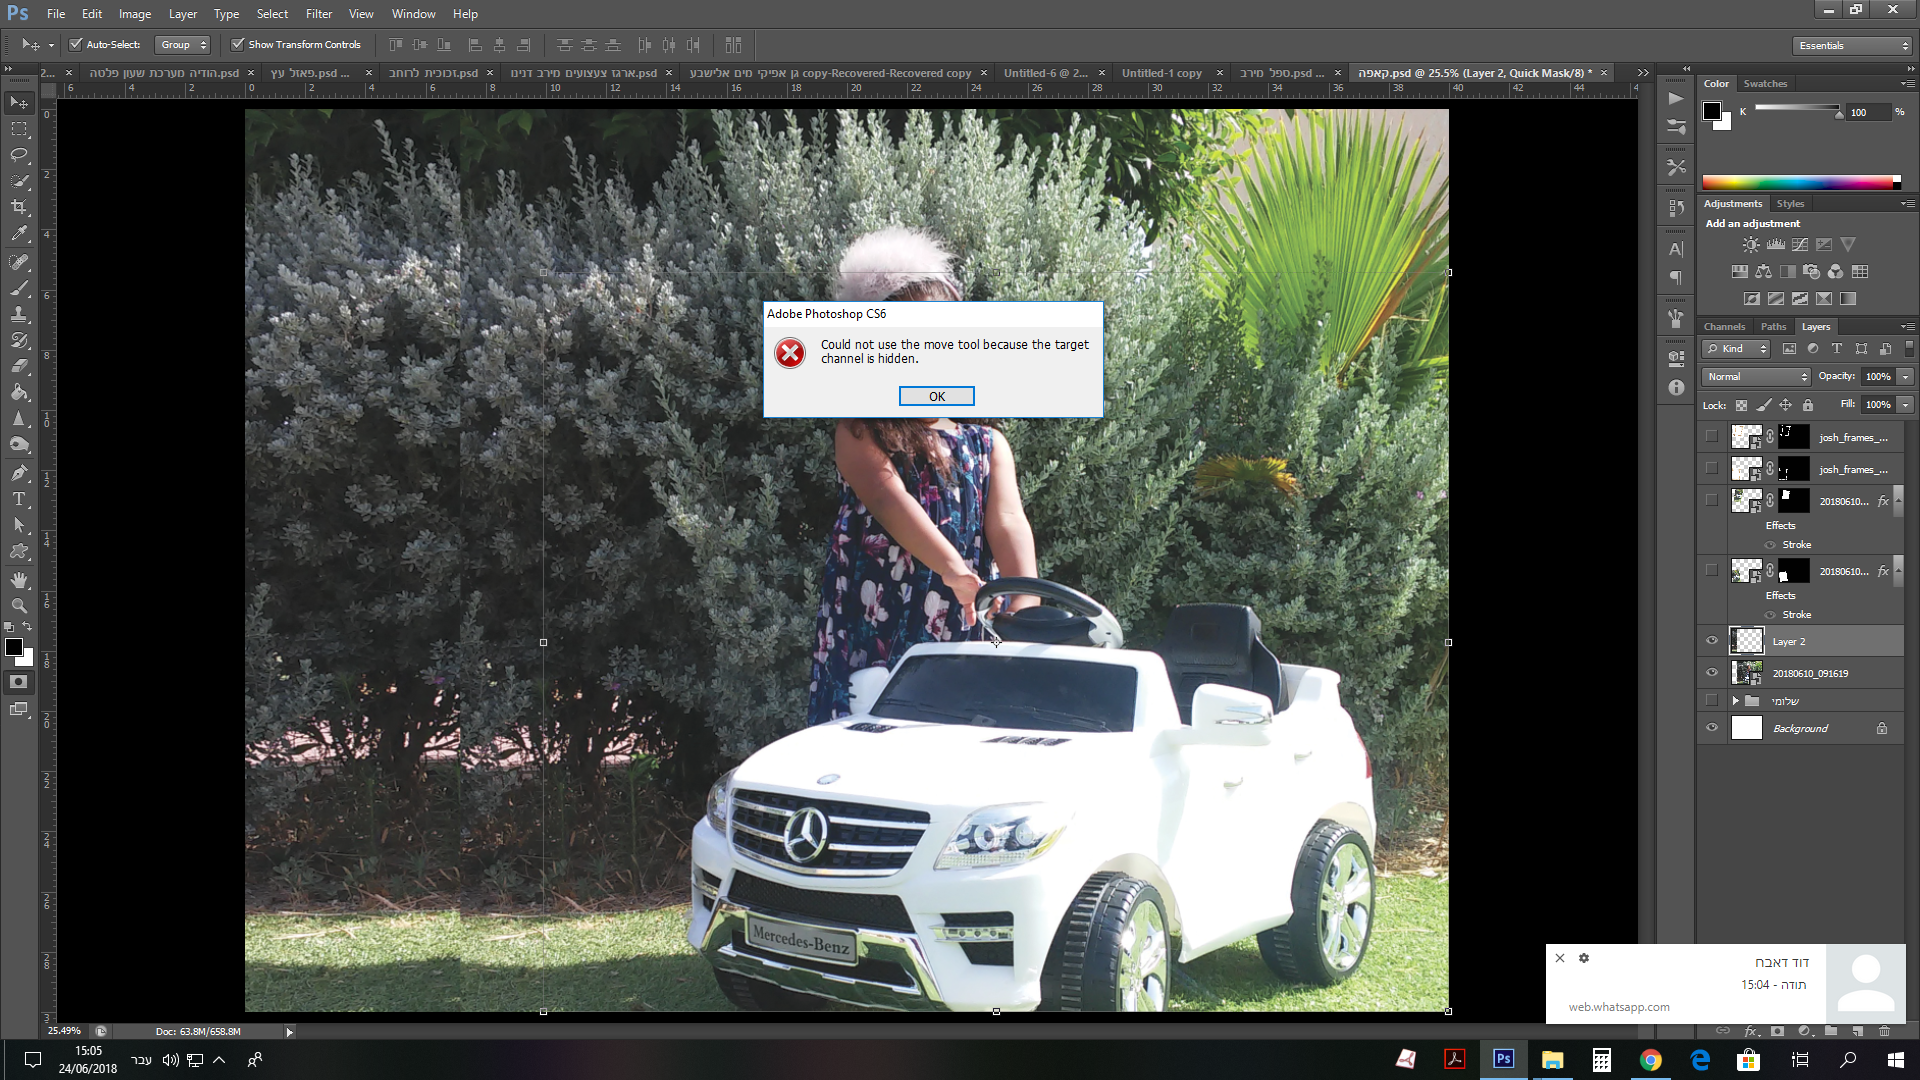Screen dimensions: 1920x1080
Task: Click OK in the error dialog
Action: tap(936, 396)
